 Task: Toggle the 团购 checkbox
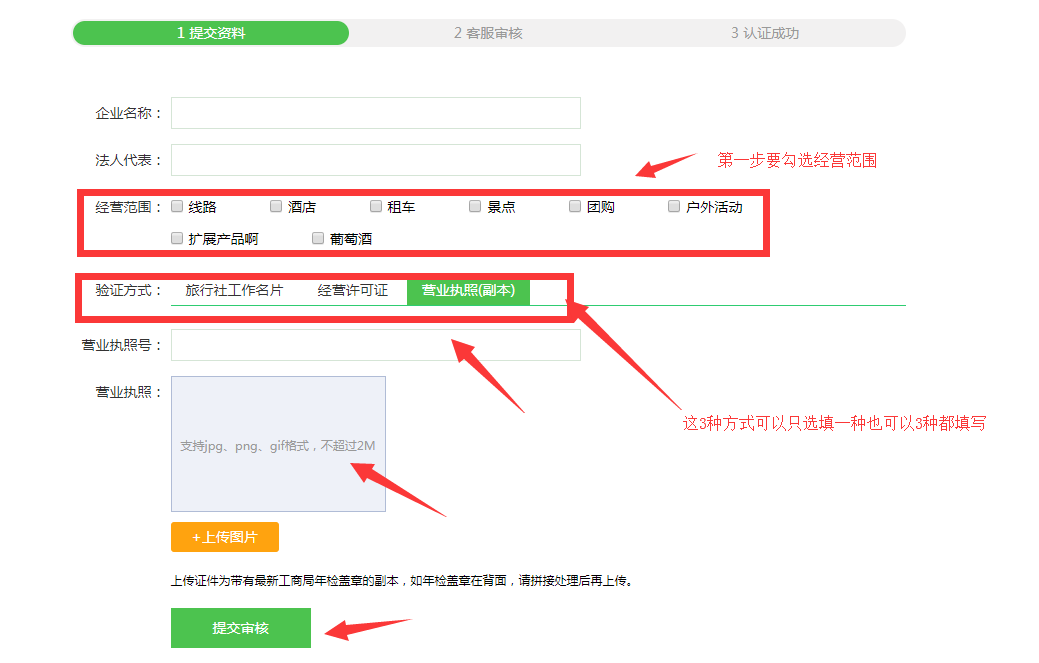pyautogui.click(x=575, y=207)
